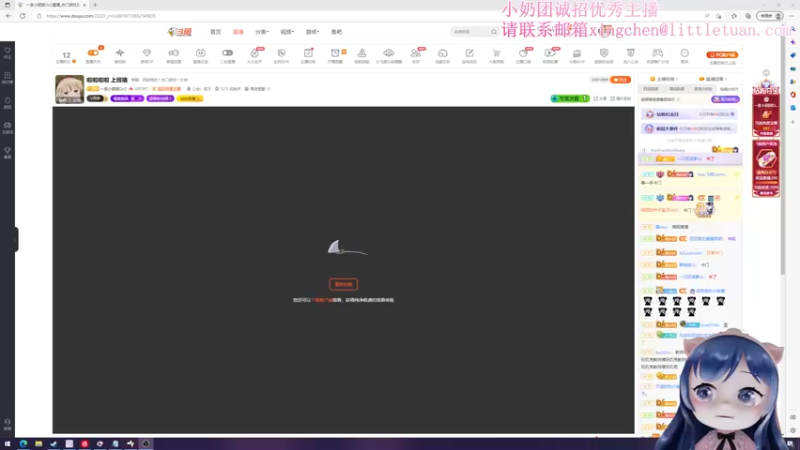Open the waveform audio tool icon
Viewport: 800px width, 450px height.
click(120, 53)
